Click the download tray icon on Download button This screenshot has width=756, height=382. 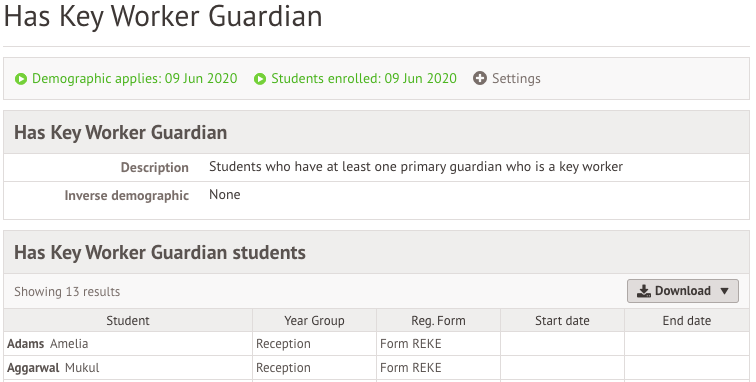[644, 291]
